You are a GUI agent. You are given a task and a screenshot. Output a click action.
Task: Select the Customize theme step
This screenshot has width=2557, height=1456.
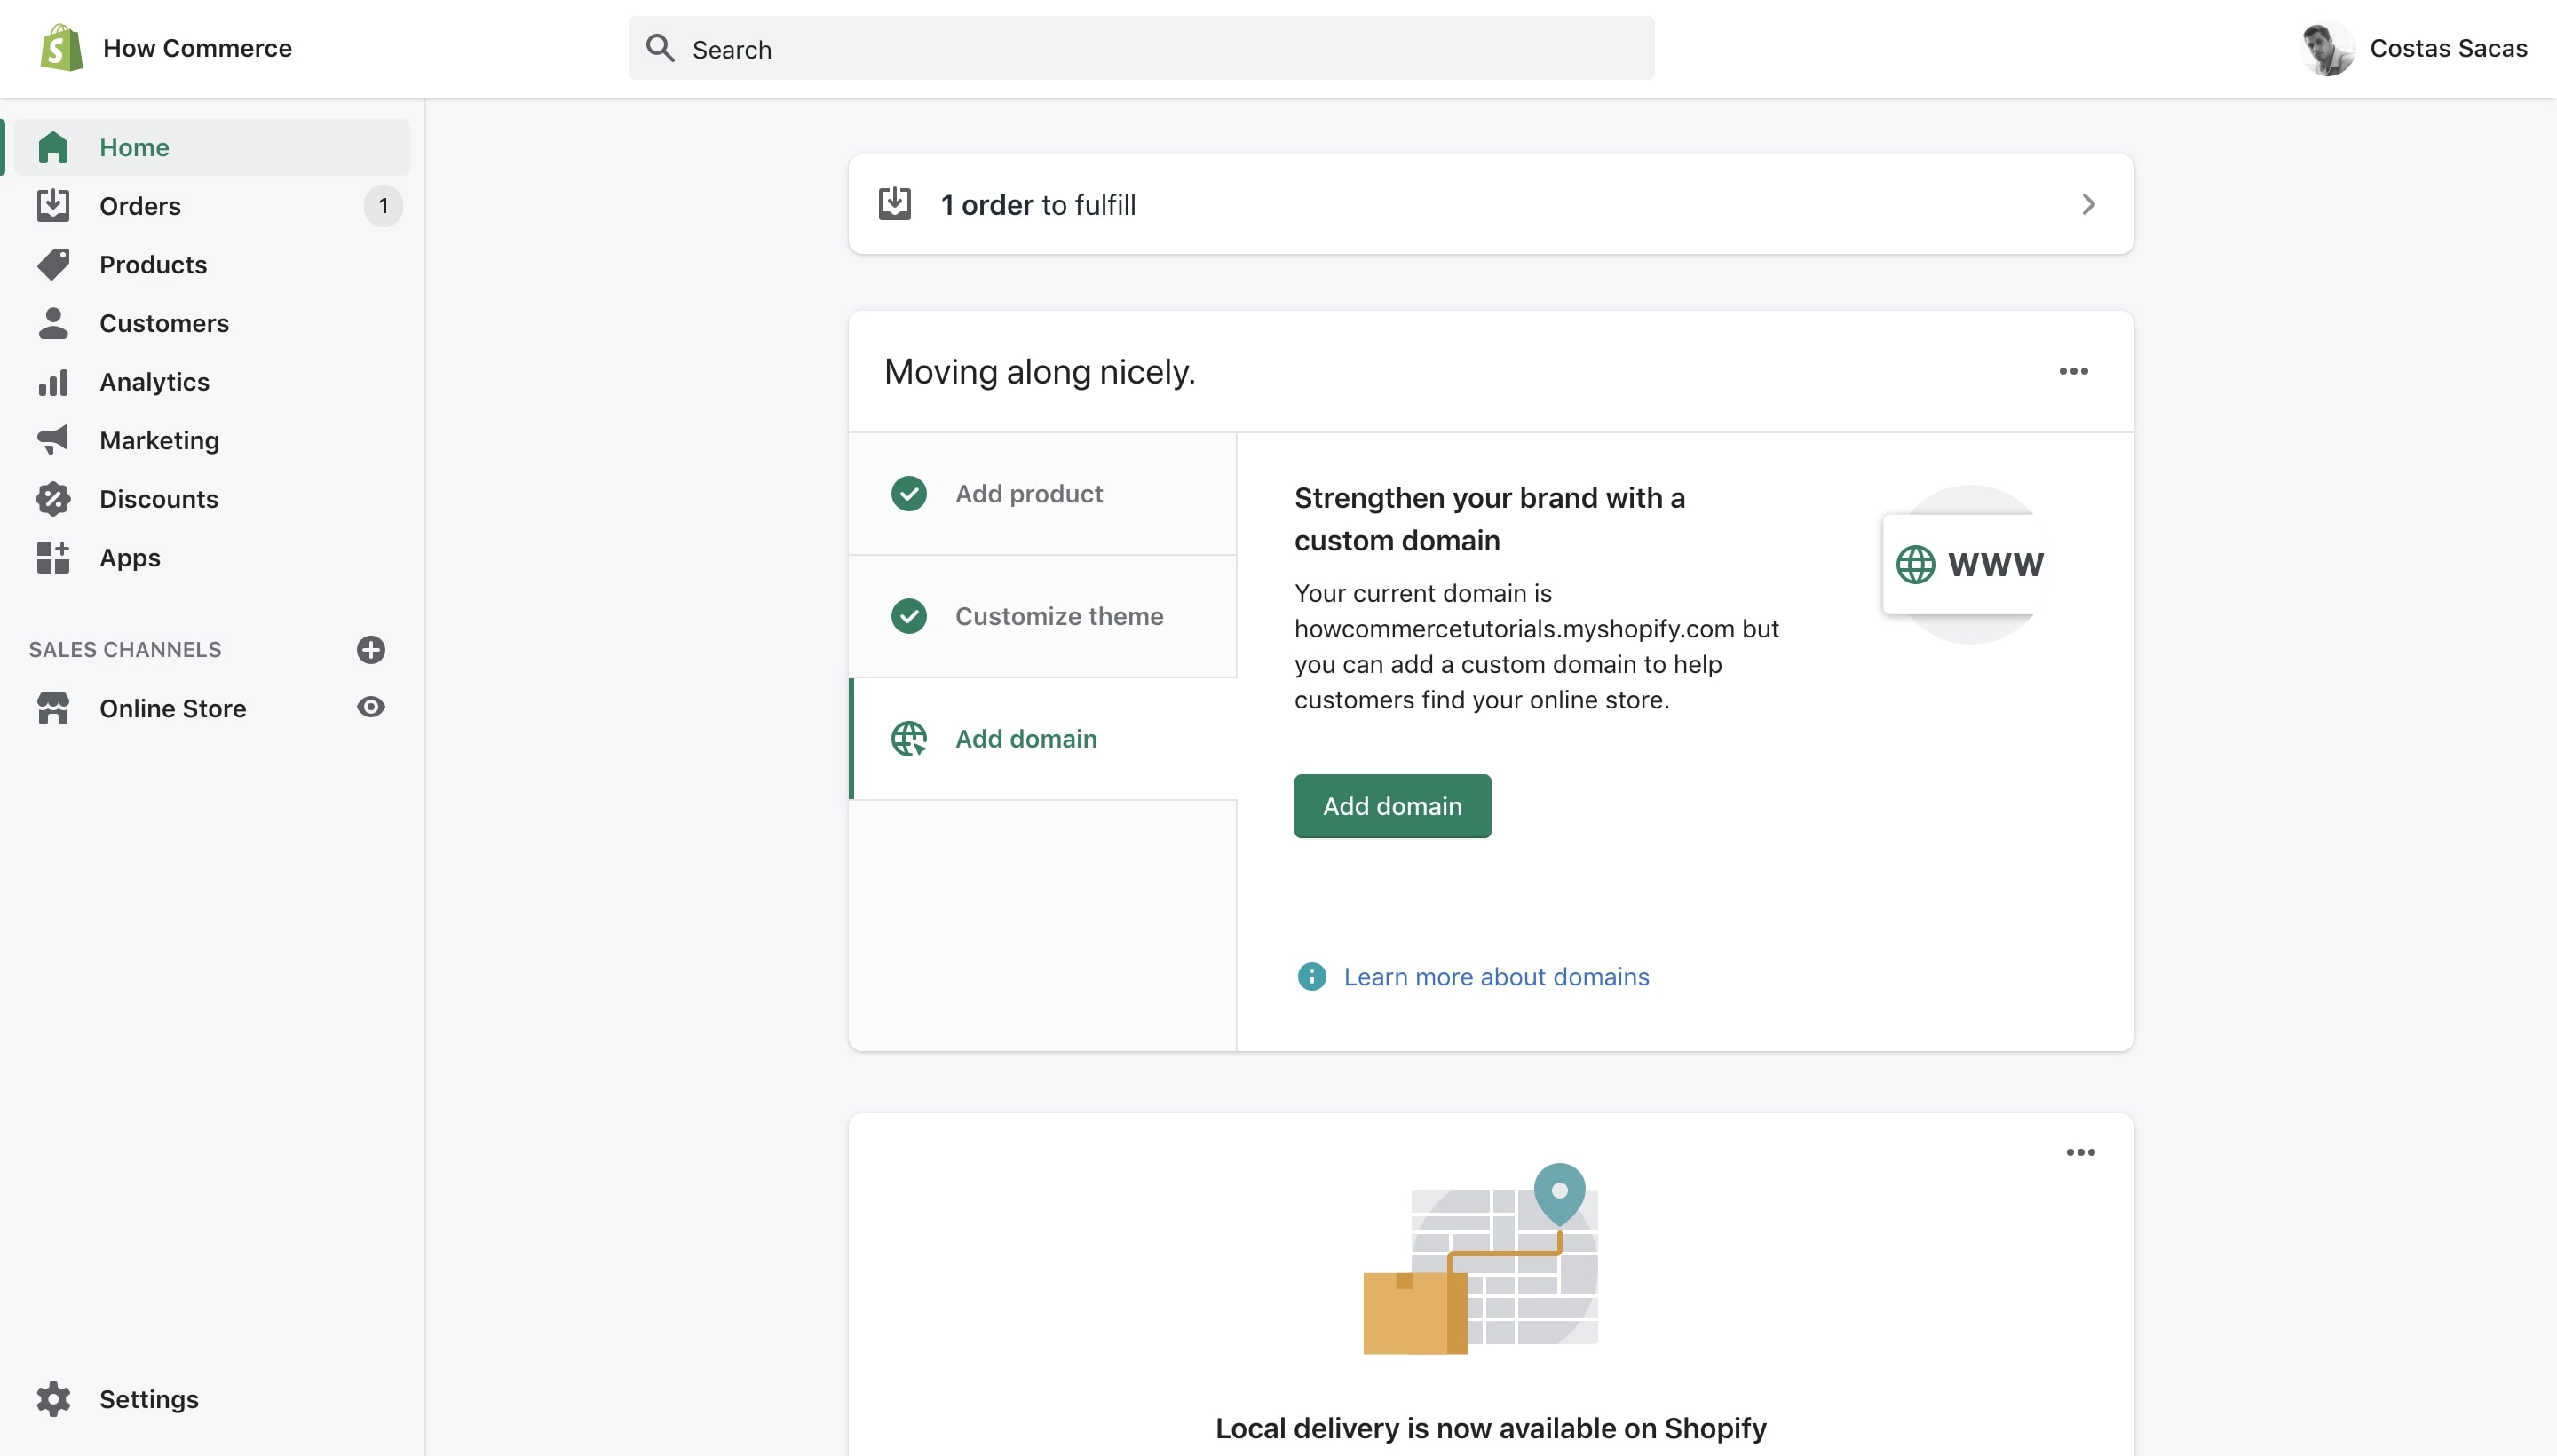[x=1042, y=616]
